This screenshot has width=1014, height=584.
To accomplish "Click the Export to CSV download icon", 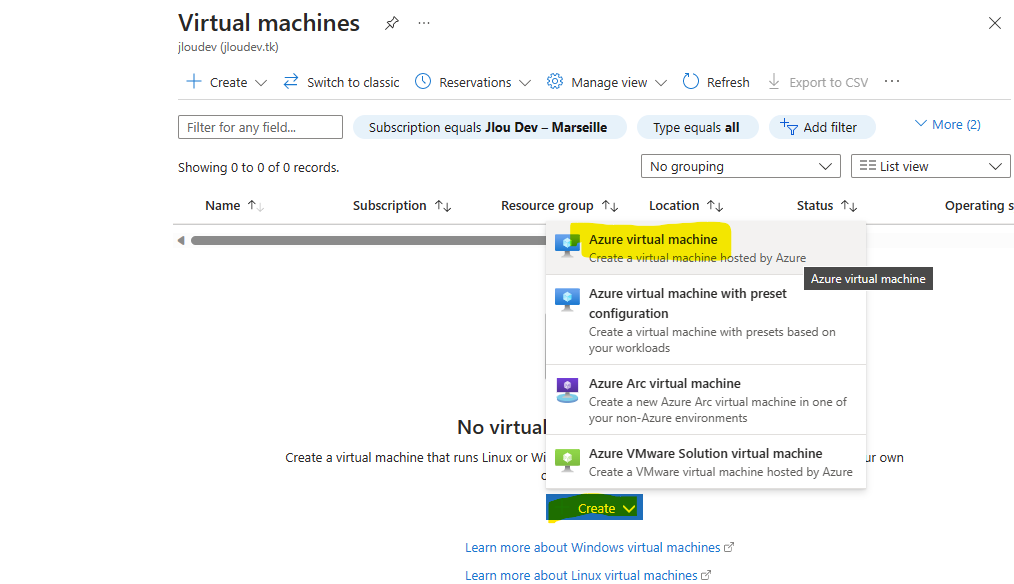I will click(x=773, y=82).
